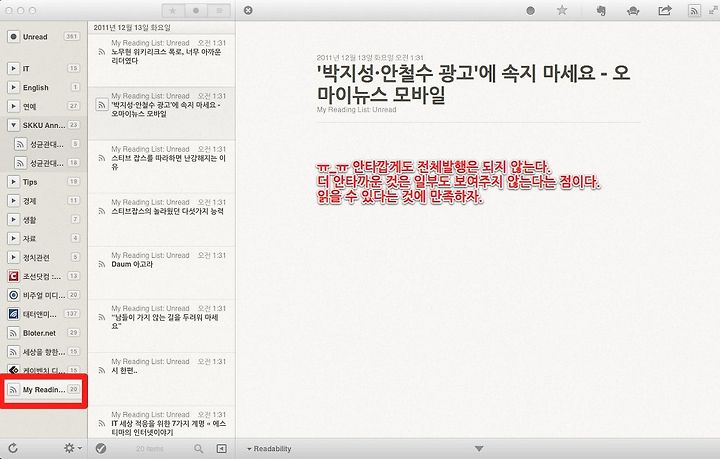Viewport: 720px width, 459px height.
Task: Open article 'IT 세상 적응을 위한 7가지 계명'
Action: tap(162, 423)
